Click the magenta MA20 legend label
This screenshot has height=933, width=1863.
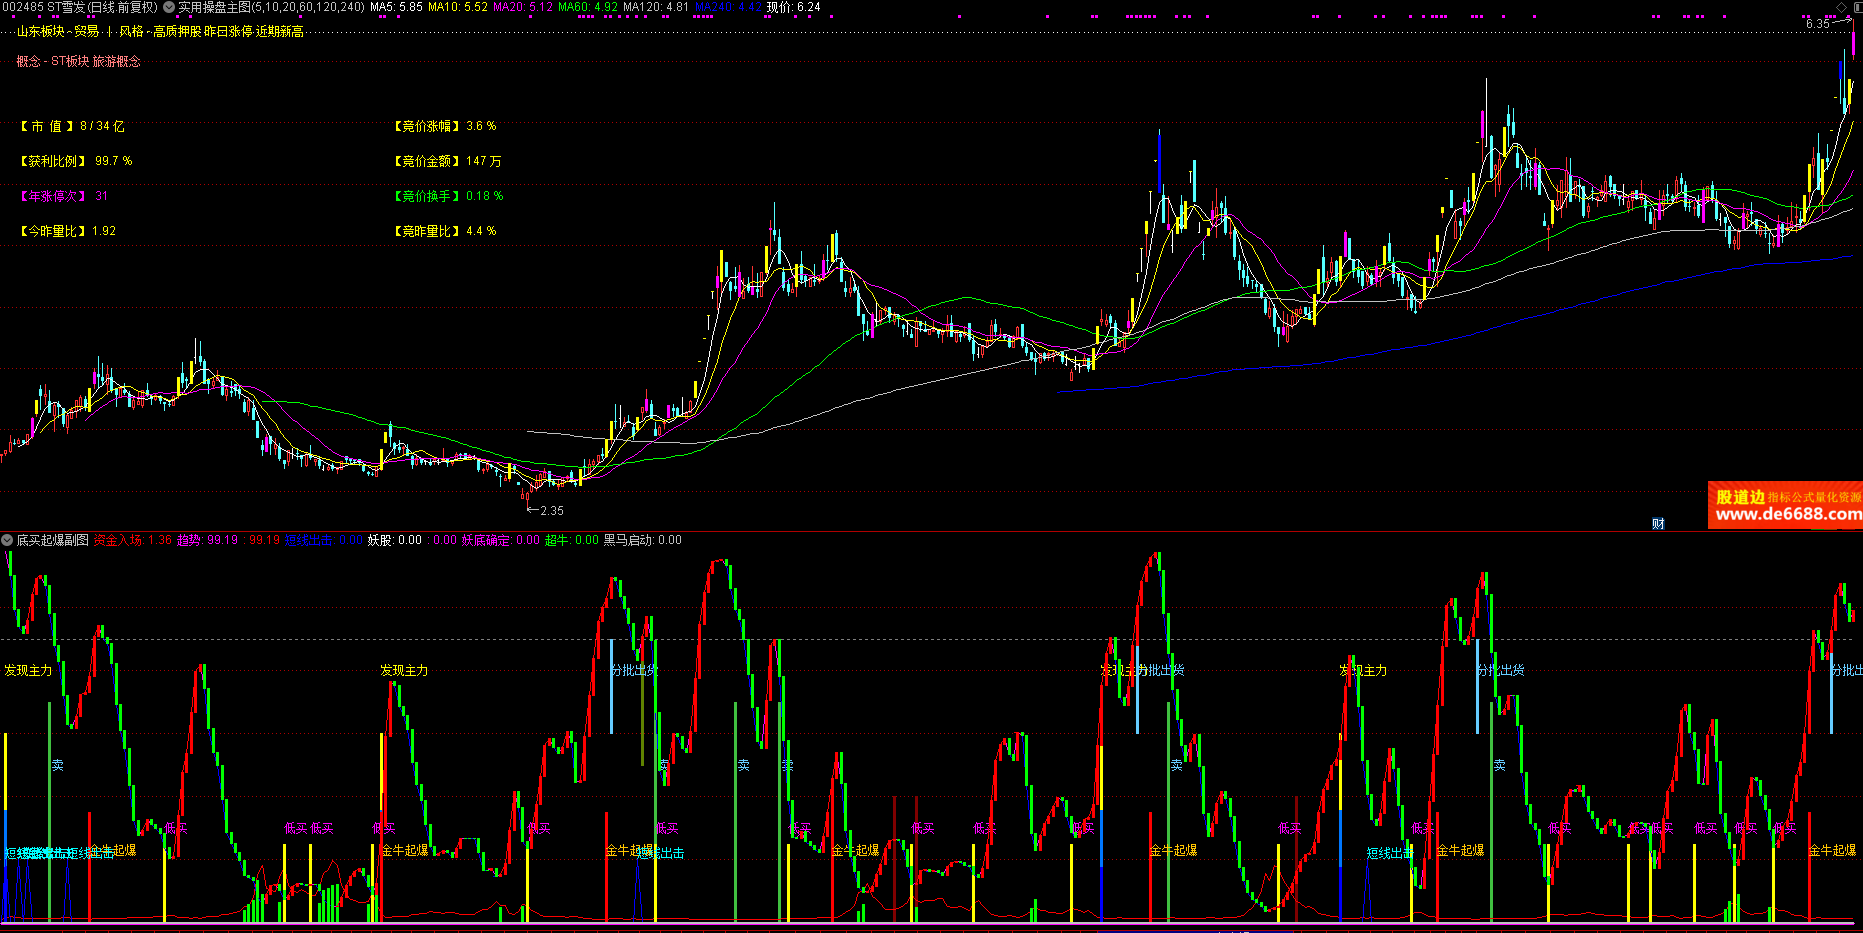tap(523, 7)
